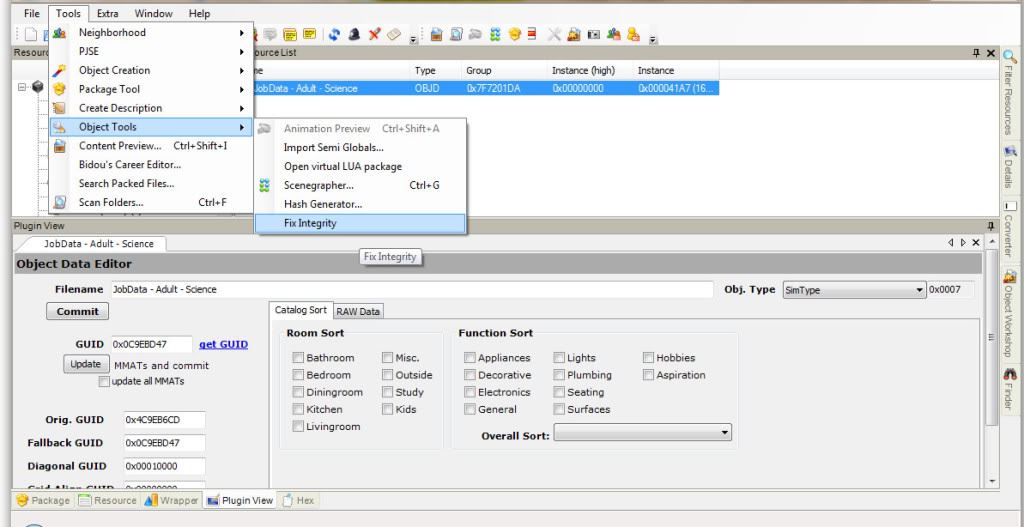Open the Filter Resources side panel

tap(1010, 93)
